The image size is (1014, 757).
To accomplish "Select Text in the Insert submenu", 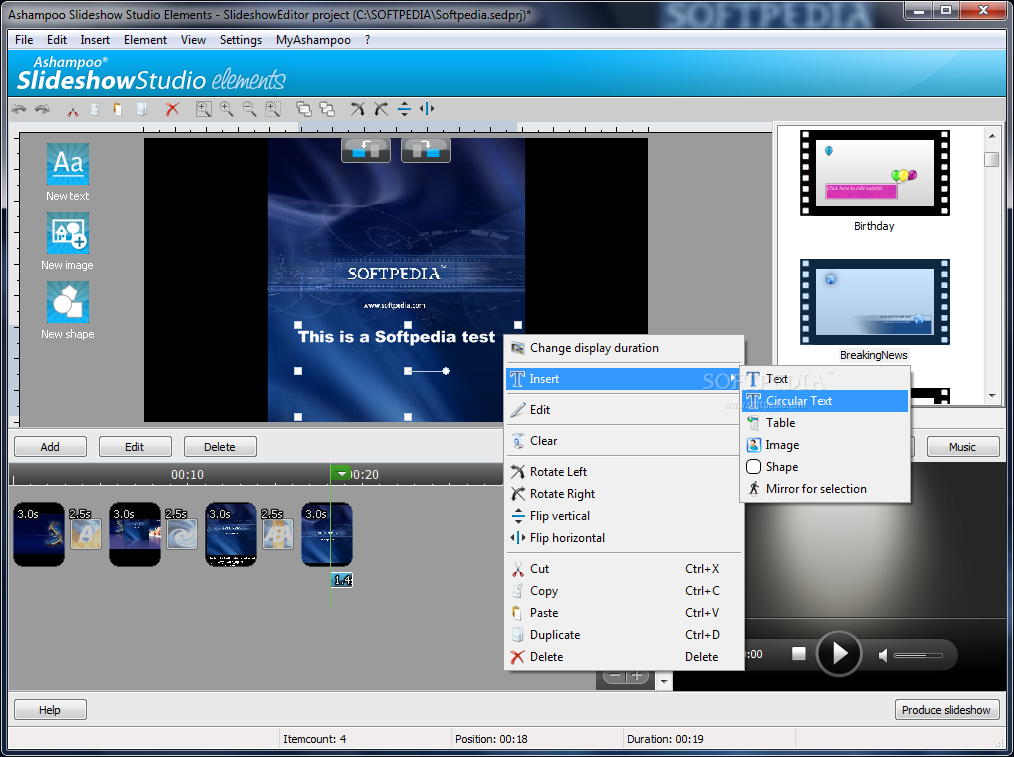I will coord(825,379).
